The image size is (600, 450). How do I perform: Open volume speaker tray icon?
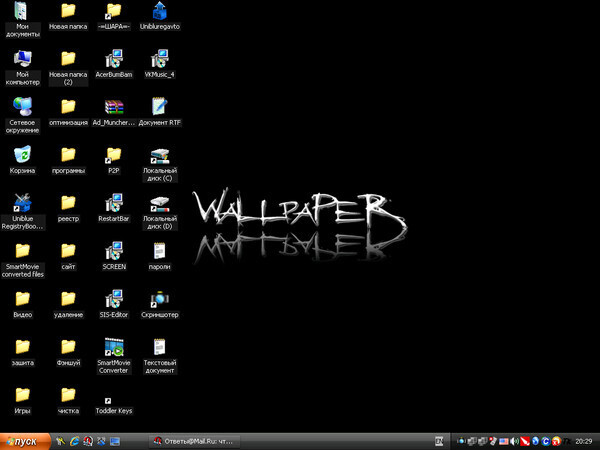(x=514, y=441)
